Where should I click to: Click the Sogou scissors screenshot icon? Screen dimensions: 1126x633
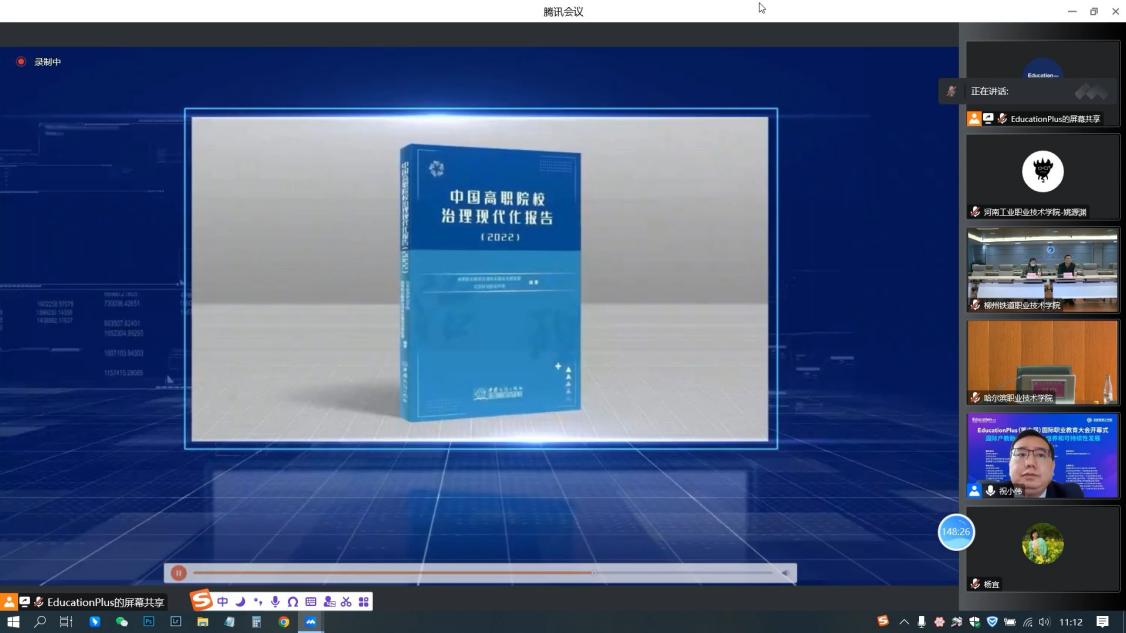click(346, 602)
